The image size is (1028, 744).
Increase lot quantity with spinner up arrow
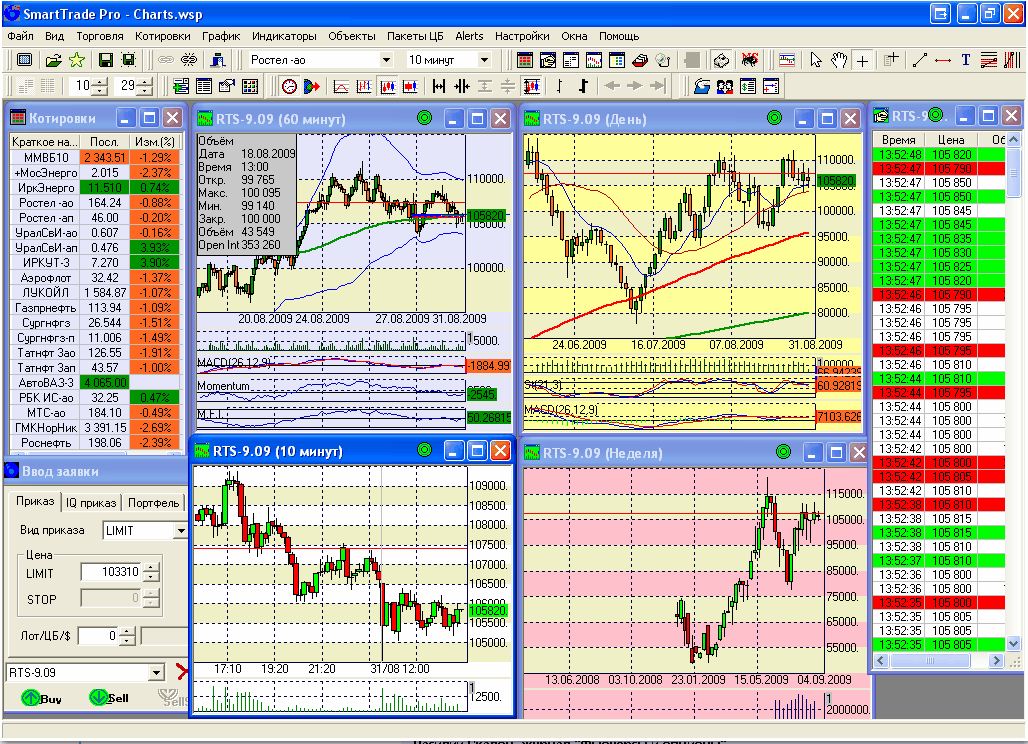pyautogui.click(x=128, y=632)
